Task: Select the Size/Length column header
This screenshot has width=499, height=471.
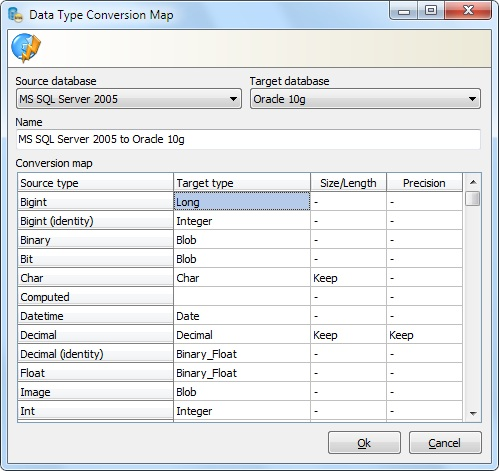Action: pos(349,183)
